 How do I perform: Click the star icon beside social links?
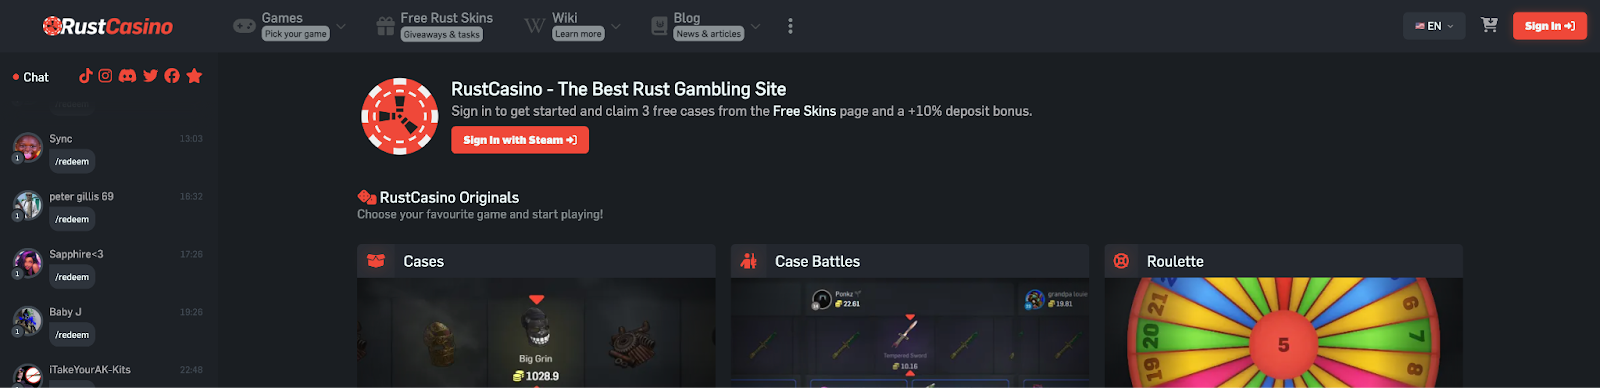(194, 76)
